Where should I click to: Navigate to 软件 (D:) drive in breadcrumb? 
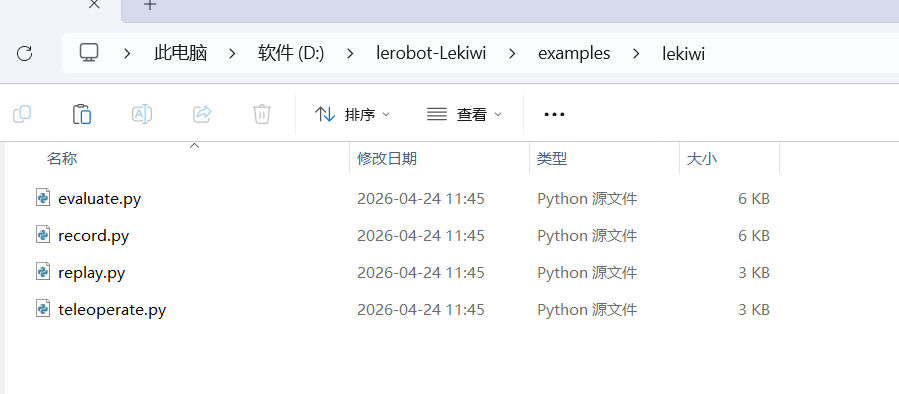coord(291,53)
